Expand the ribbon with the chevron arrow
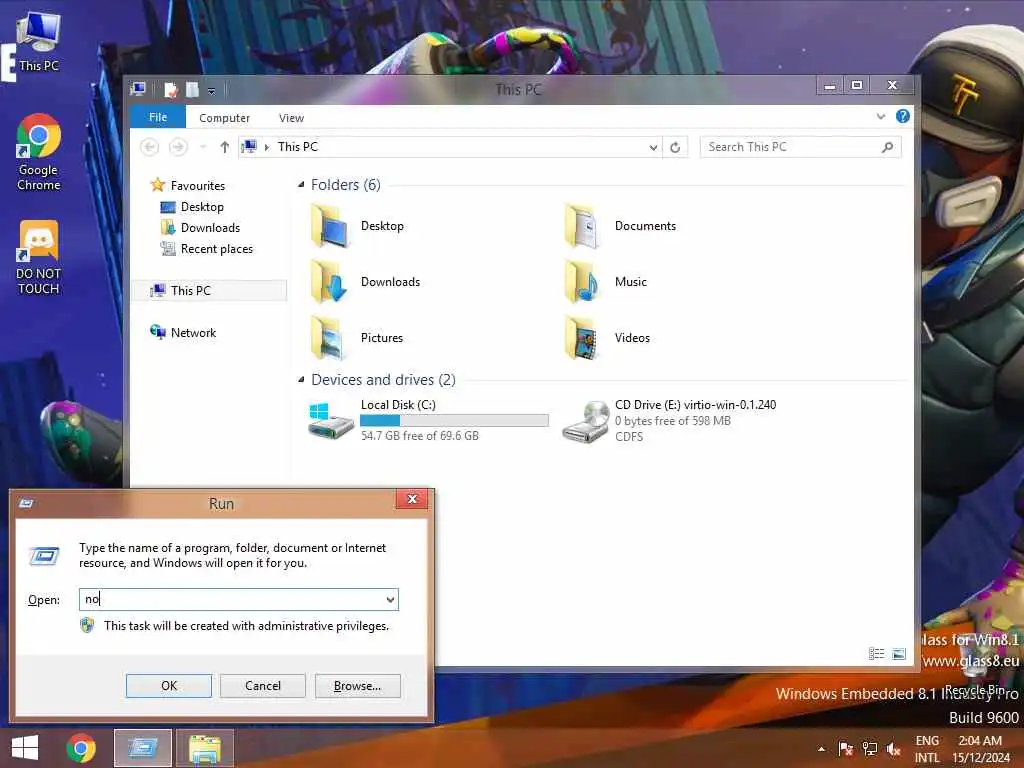 tap(880, 116)
